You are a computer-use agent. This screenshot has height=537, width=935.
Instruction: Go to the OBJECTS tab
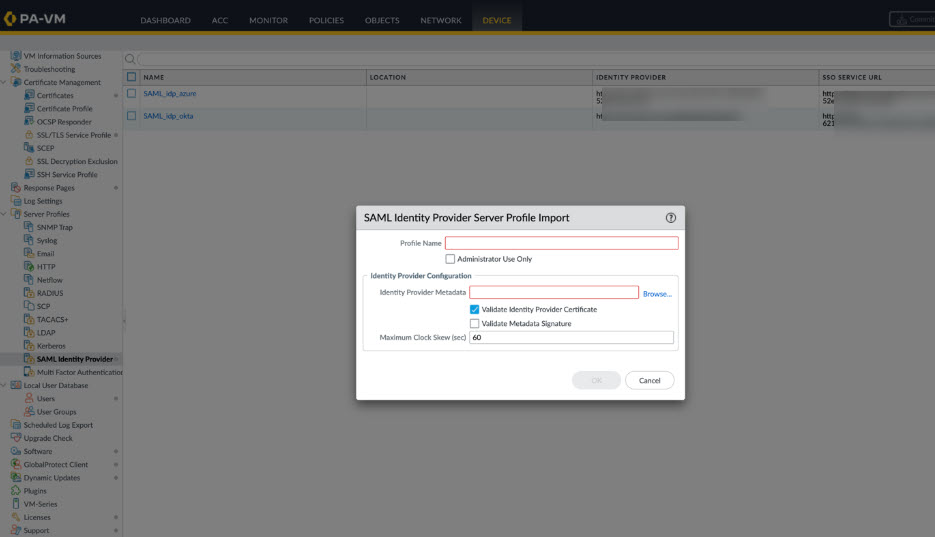382,20
